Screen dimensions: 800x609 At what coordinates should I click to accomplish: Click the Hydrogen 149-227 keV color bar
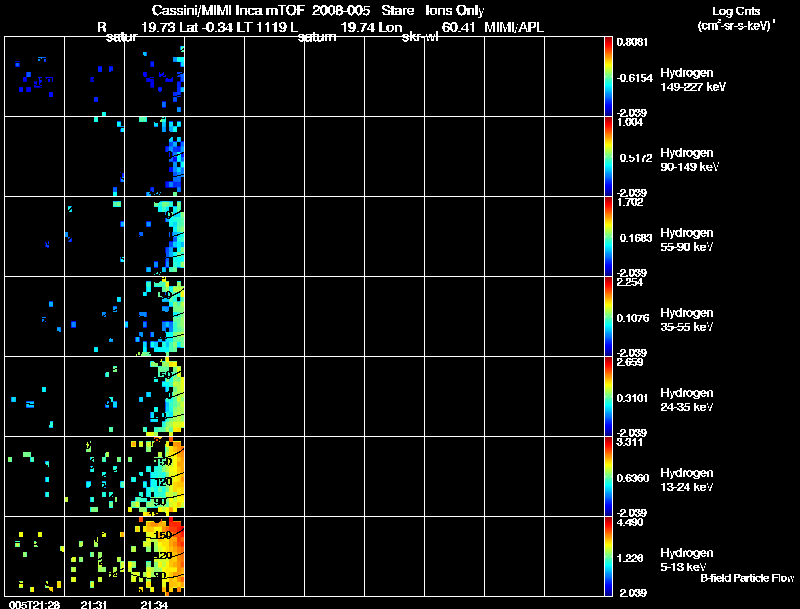[609, 77]
